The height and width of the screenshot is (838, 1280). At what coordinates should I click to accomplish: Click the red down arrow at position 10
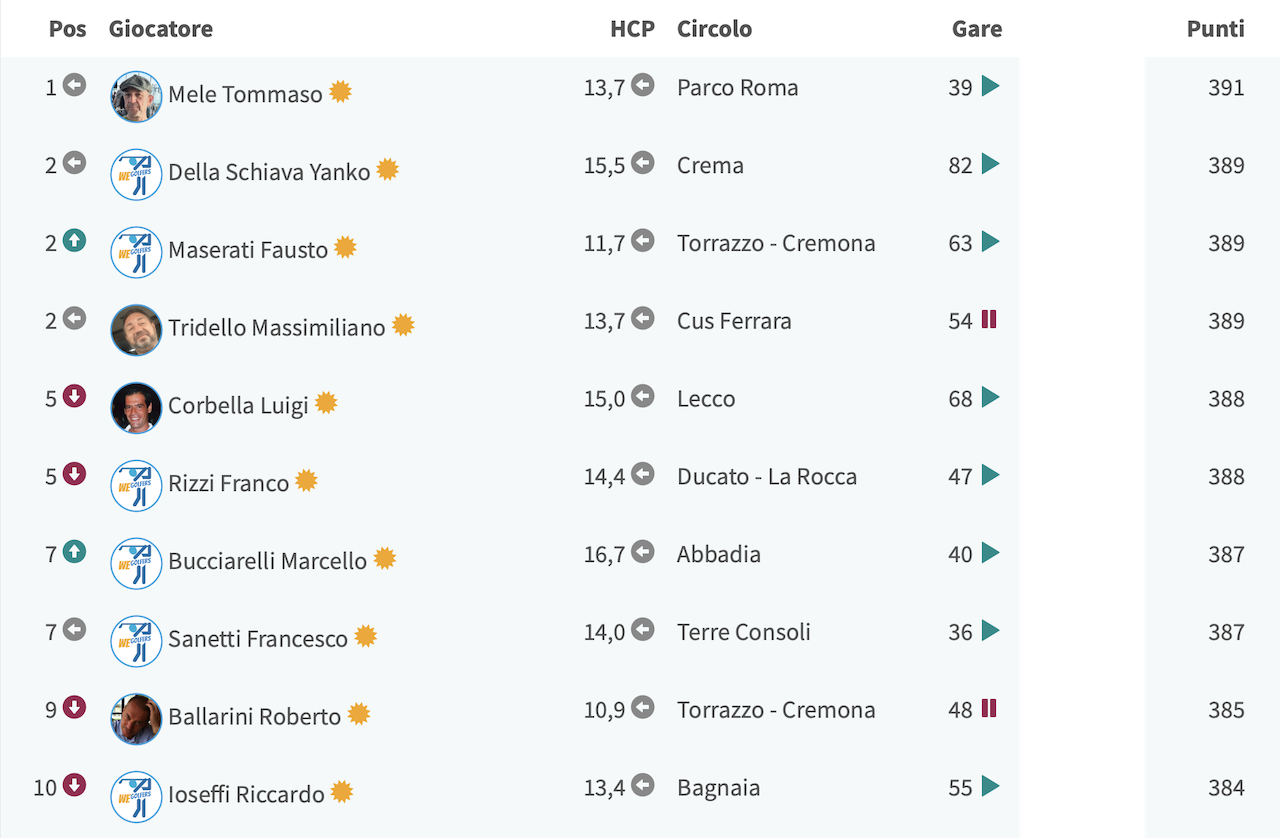click(75, 786)
